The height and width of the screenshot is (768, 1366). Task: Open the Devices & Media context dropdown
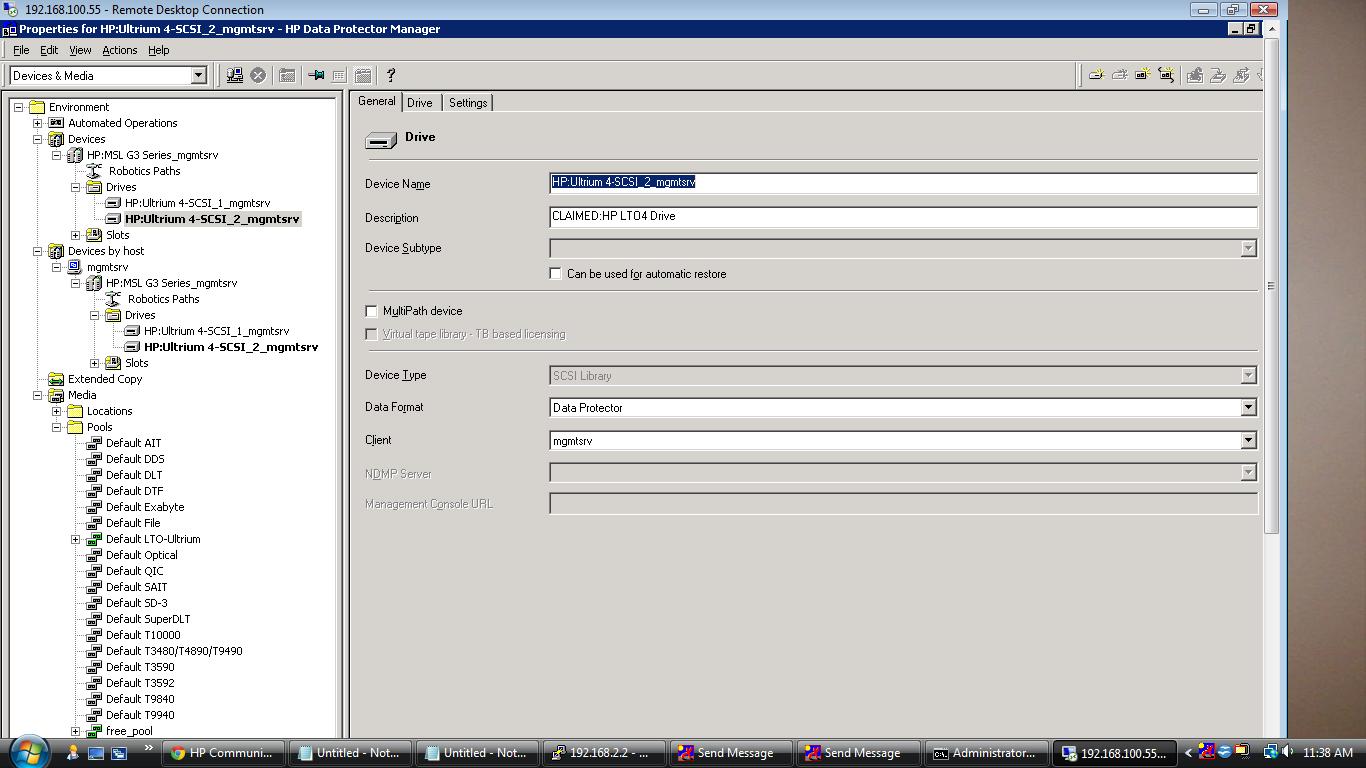pyautogui.click(x=198, y=75)
